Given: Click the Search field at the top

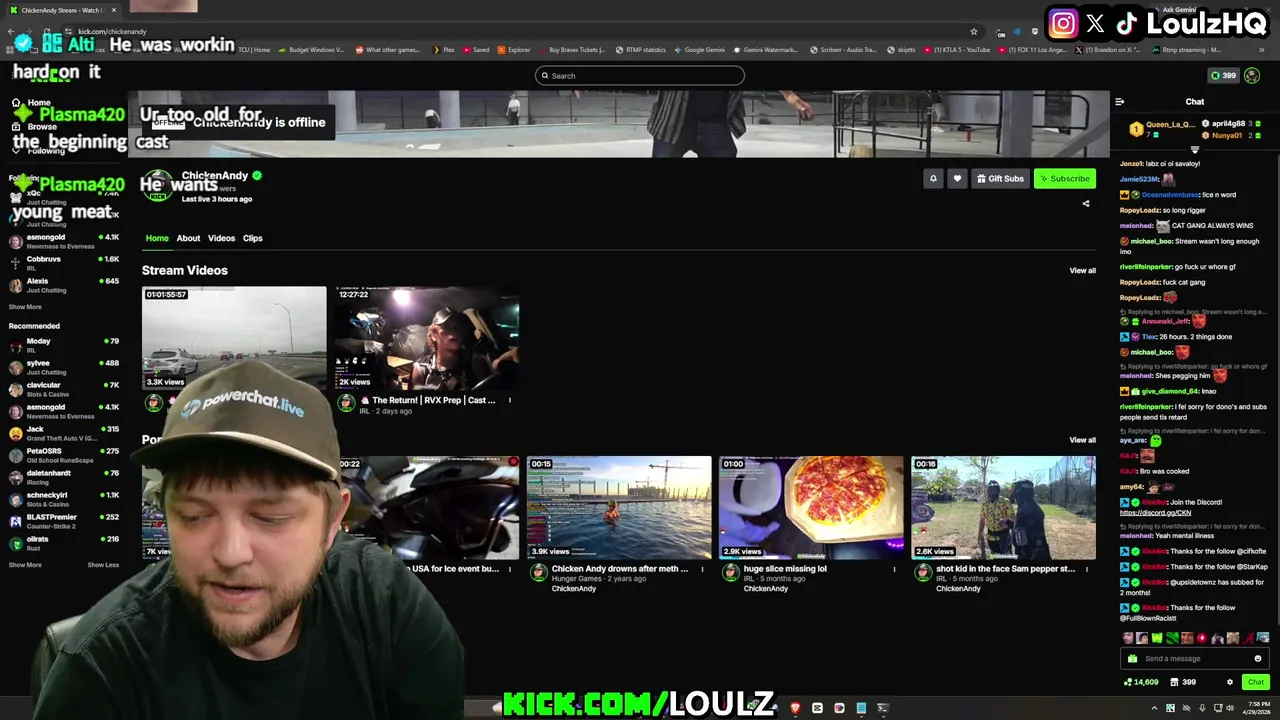Looking at the screenshot, I should pos(640,76).
